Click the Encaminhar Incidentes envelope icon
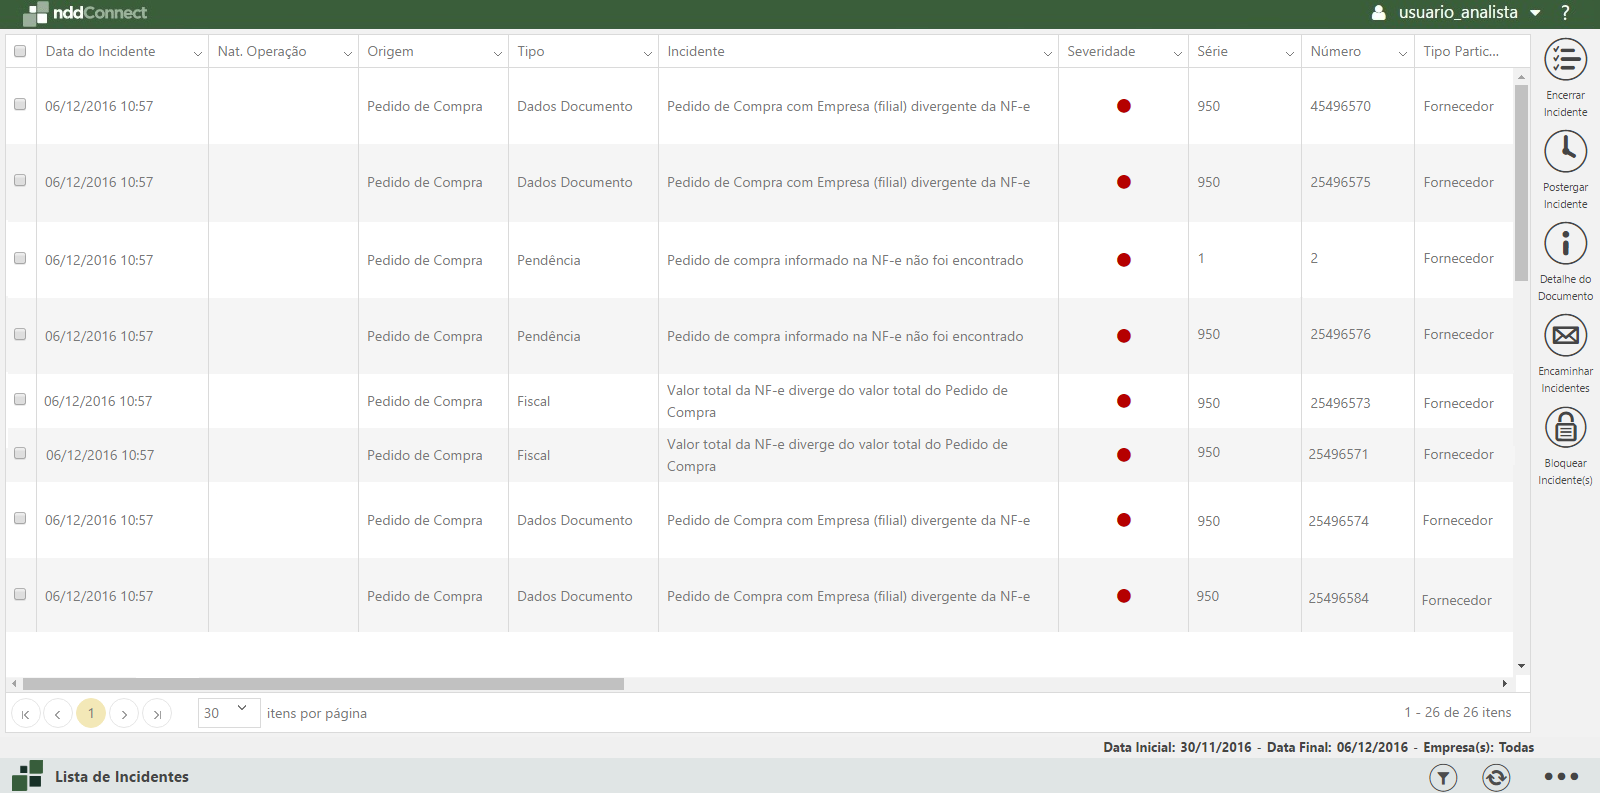 1565,336
